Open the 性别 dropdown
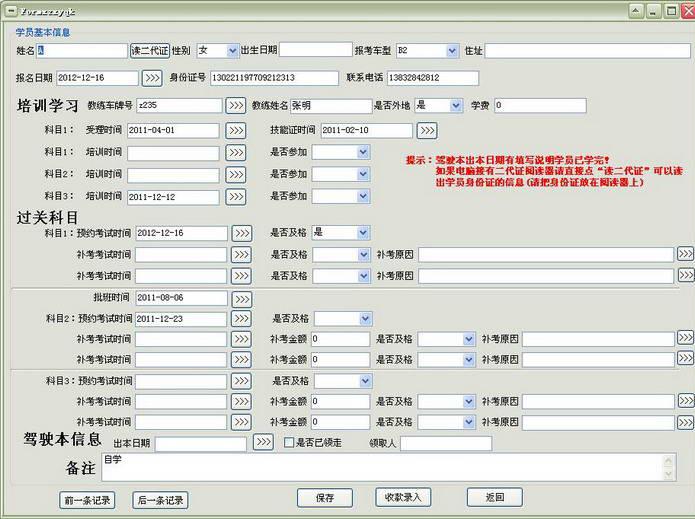Image resolution: width=695 pixels, height=519 pixels. coord(232,51)
